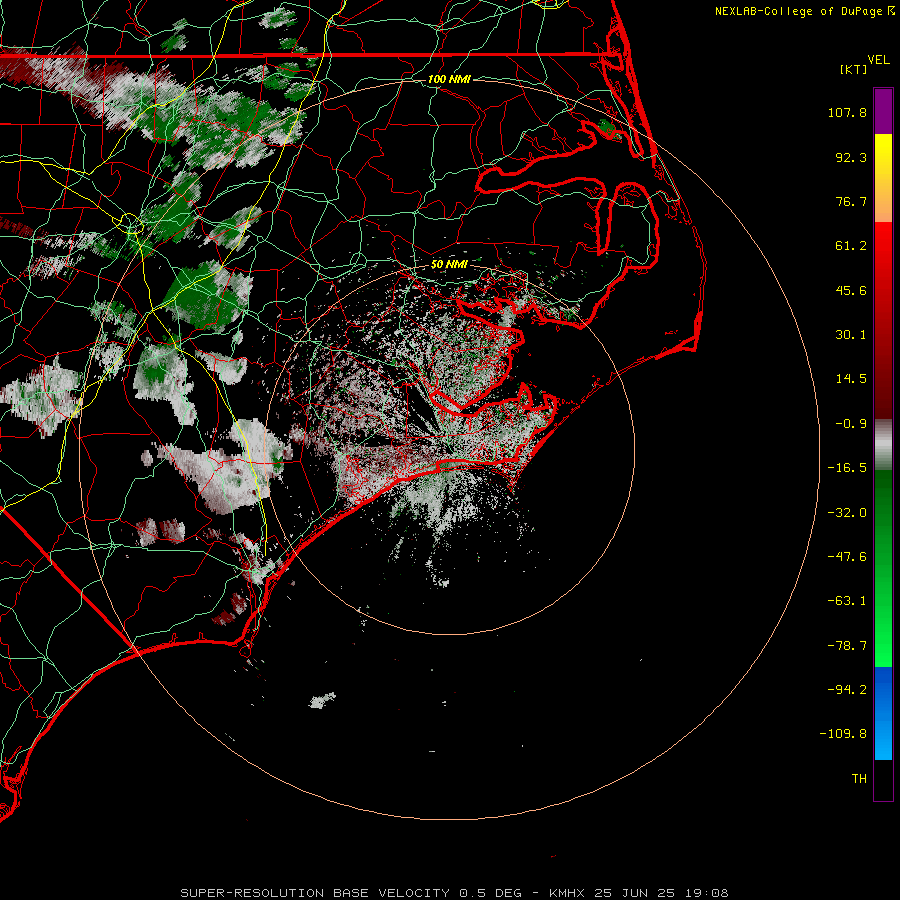Click the 30.1 velocity scale value
Viewport: 900px width, 900px height.
(x=851, y=335)
